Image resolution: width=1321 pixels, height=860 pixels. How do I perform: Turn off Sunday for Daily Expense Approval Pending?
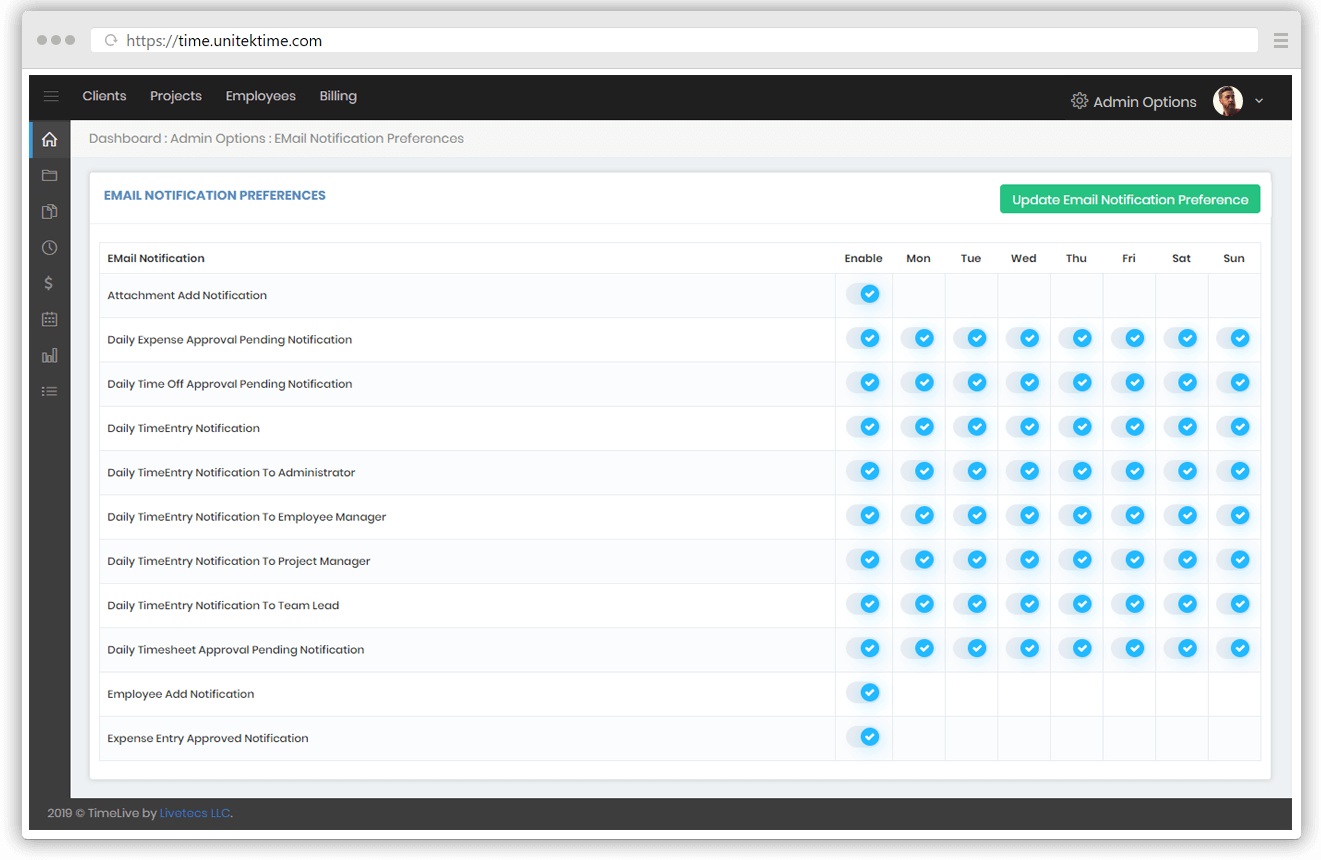(x=1233, y=339)
